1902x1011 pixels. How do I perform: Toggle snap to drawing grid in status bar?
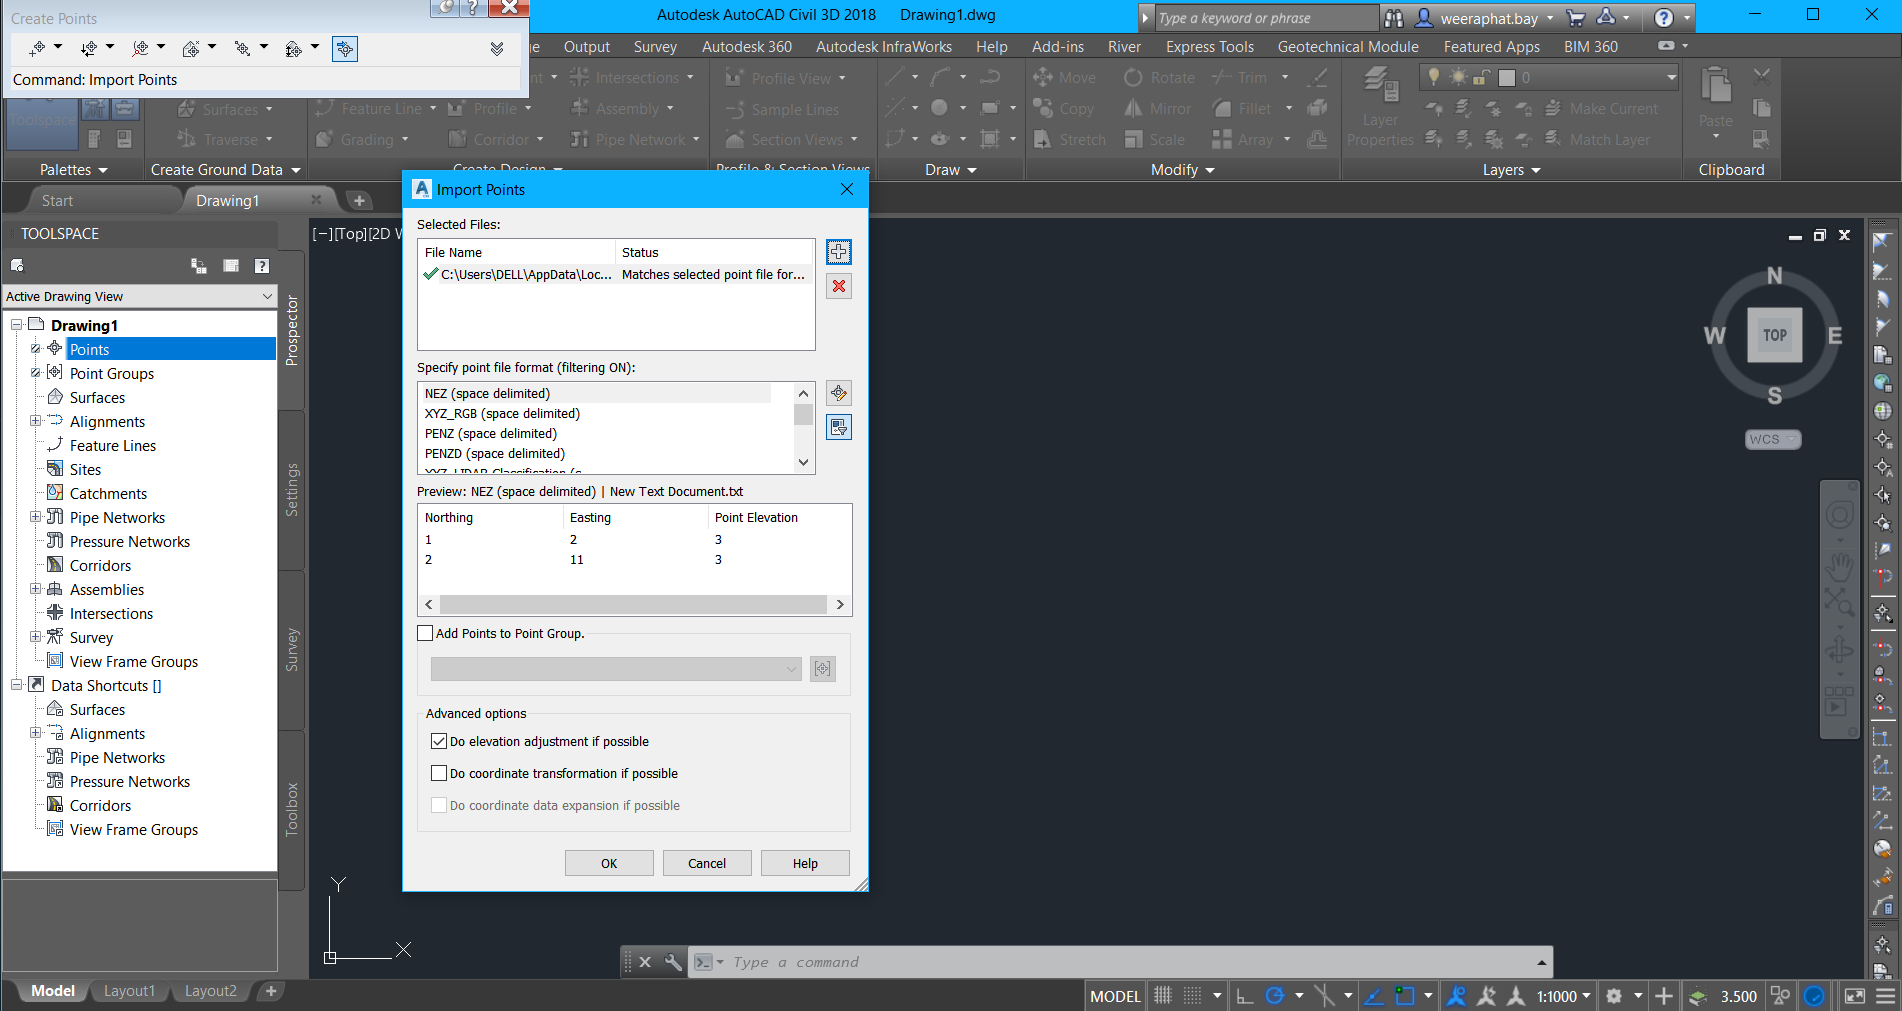coord(1194,995)
